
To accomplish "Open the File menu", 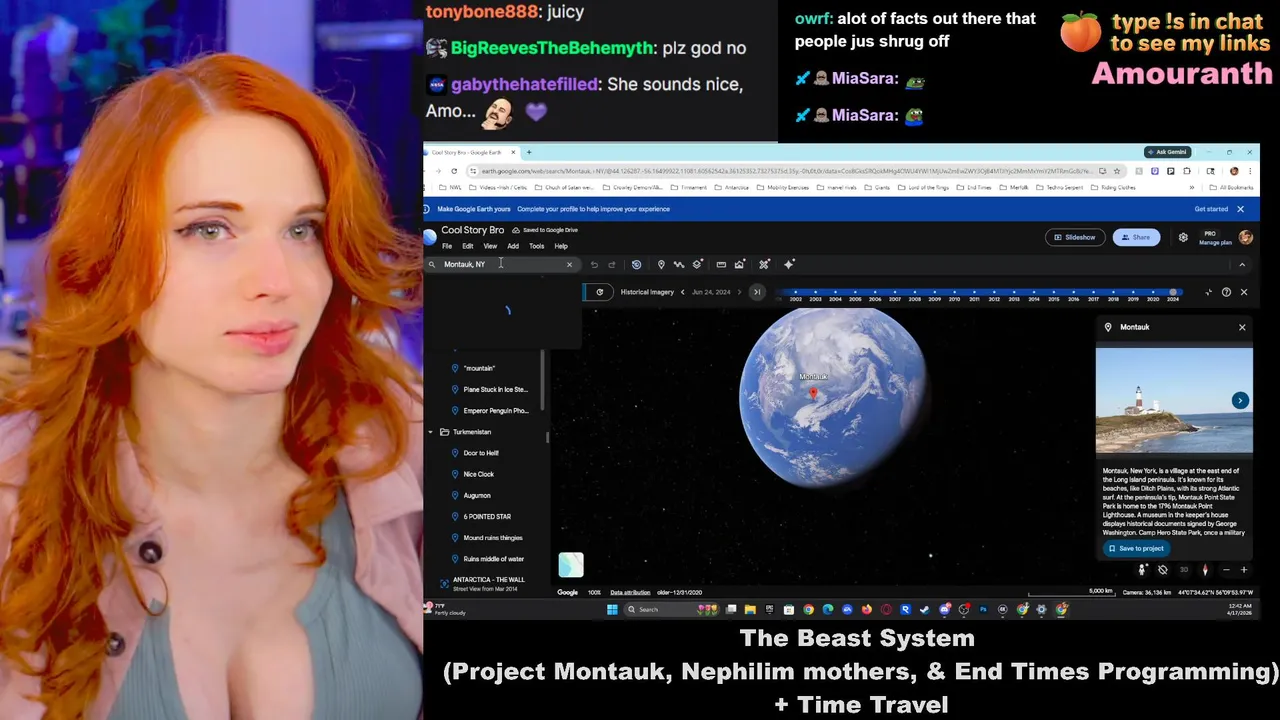I will click(447, 246).
